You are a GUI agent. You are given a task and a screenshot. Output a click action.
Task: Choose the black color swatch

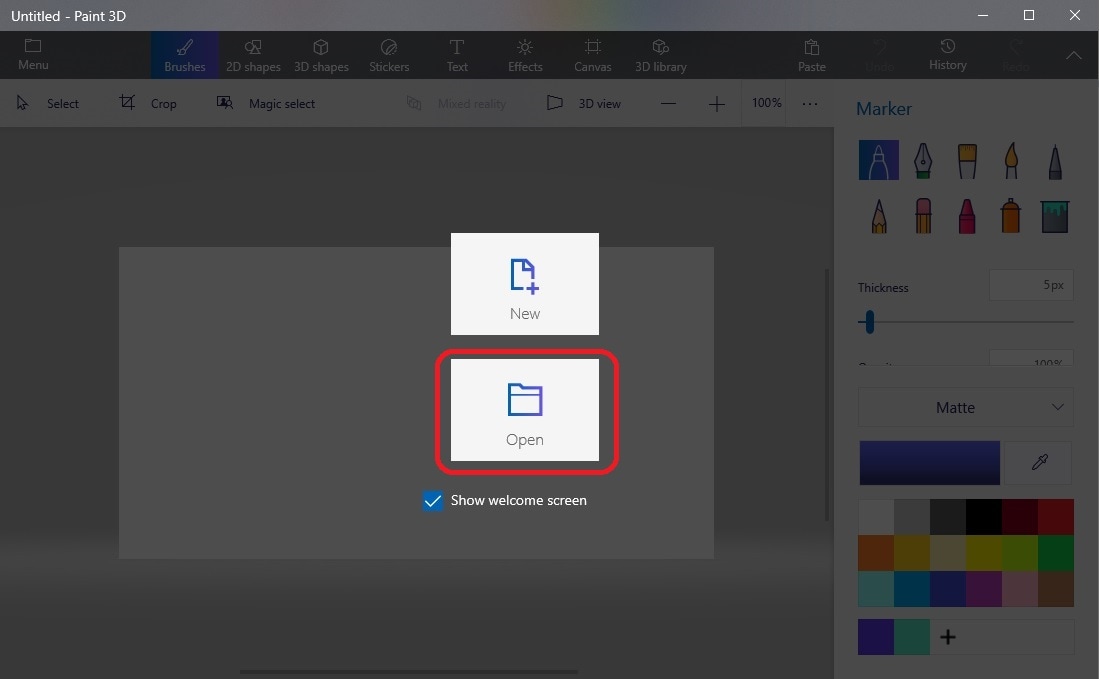click(x=983, y=517)
